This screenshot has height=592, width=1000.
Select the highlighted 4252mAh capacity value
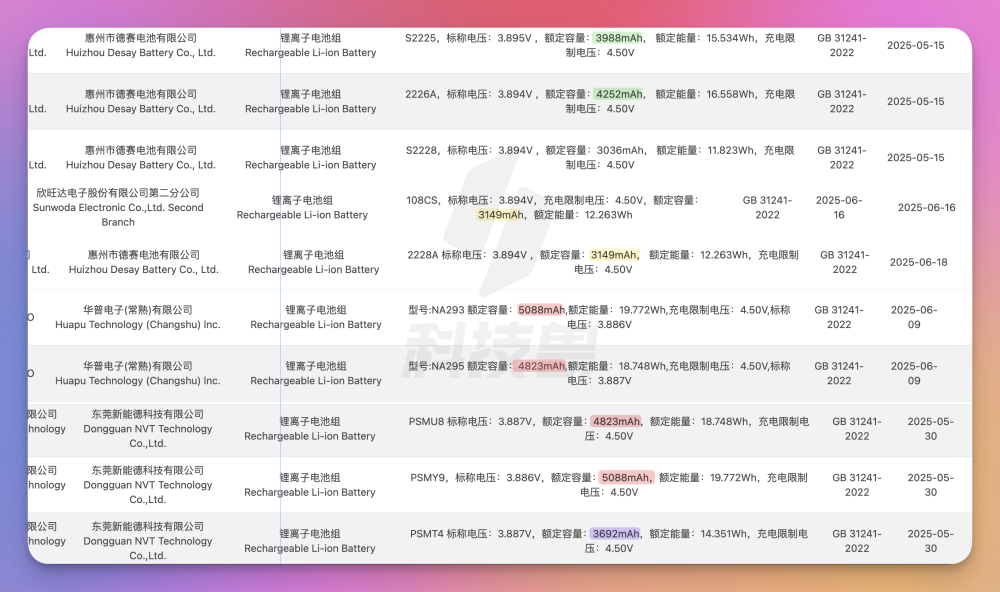(x=619, y=94)
